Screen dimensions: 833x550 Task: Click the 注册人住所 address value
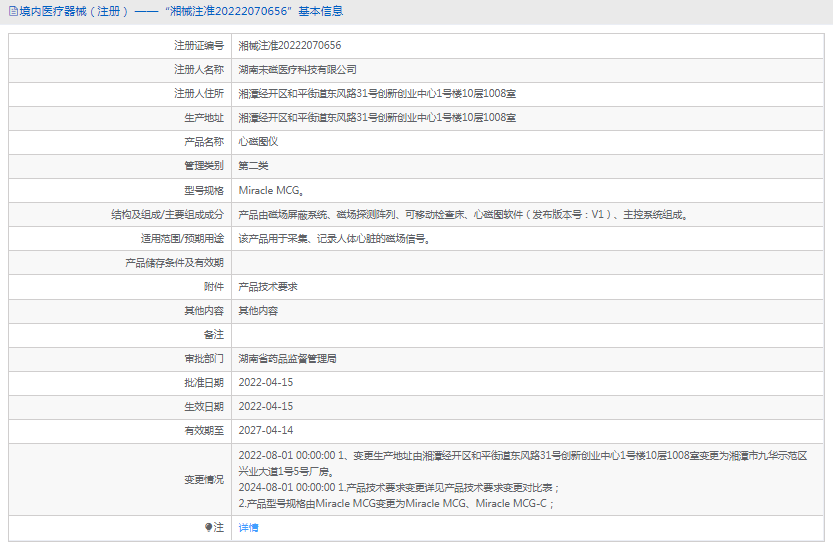377,94
